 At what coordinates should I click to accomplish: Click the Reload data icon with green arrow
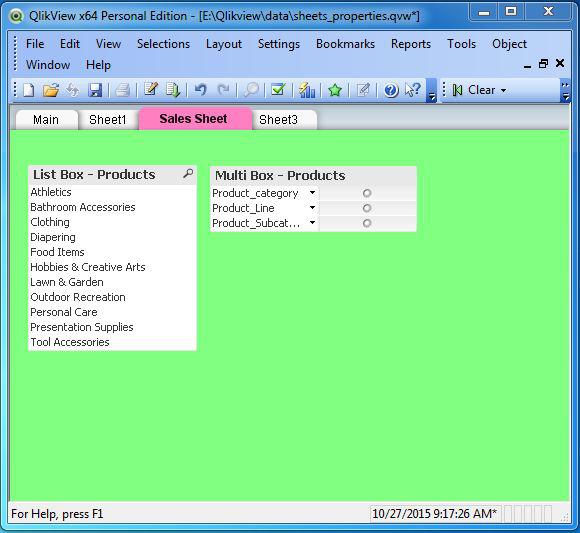[172, 90]
